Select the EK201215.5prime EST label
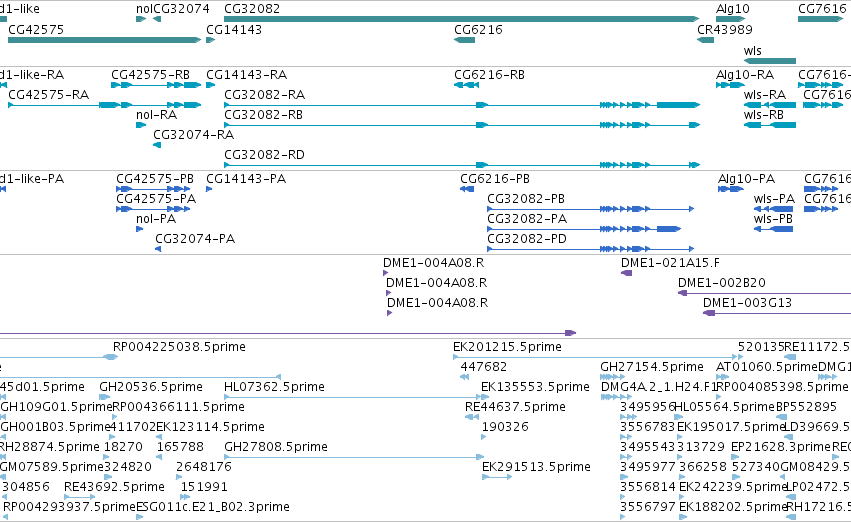The width and height of the screenshot is (851, 522). (507, 347)
